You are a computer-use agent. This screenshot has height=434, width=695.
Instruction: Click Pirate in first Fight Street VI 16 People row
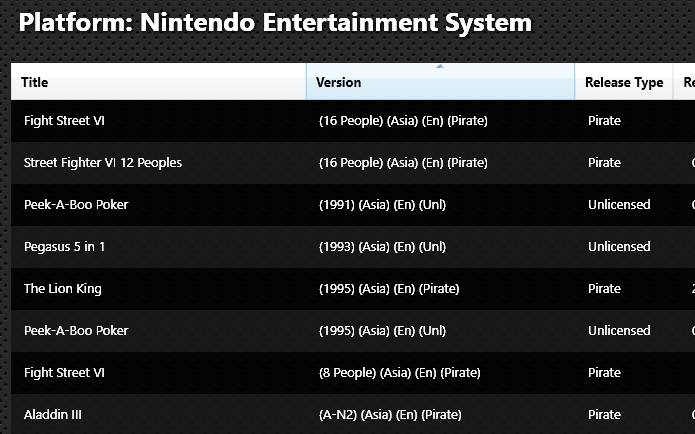[604, 121]
